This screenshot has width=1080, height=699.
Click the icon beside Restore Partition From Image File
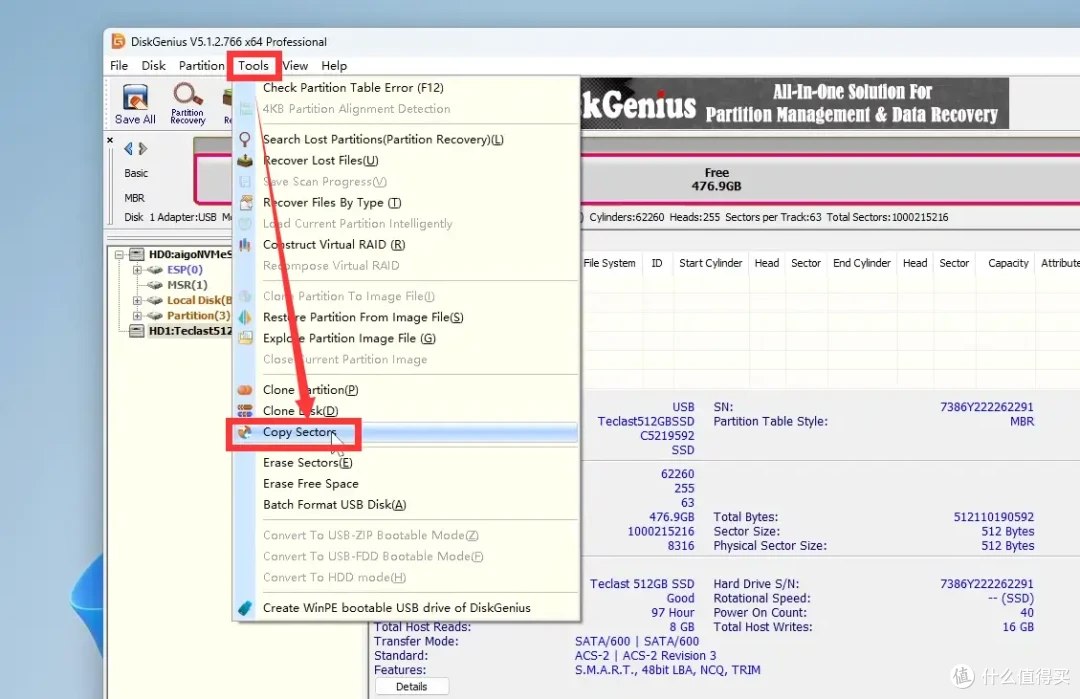pos(245,317)
